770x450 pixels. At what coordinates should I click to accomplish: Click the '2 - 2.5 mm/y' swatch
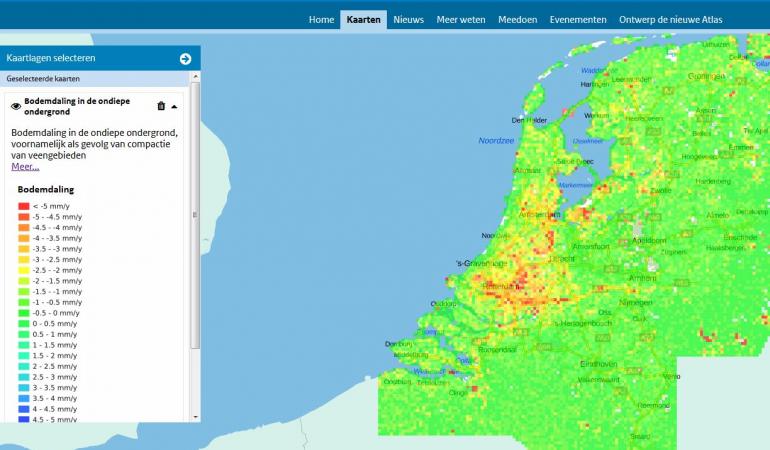24,366
